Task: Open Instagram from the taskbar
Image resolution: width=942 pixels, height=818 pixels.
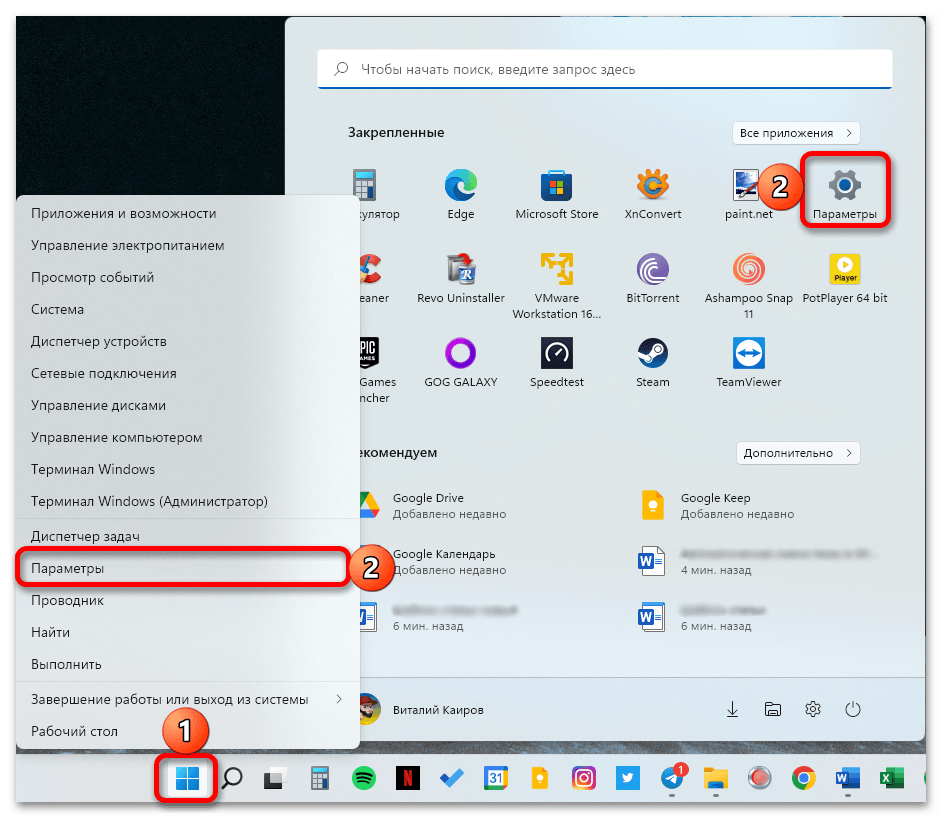Action: (x=583, y=778)
